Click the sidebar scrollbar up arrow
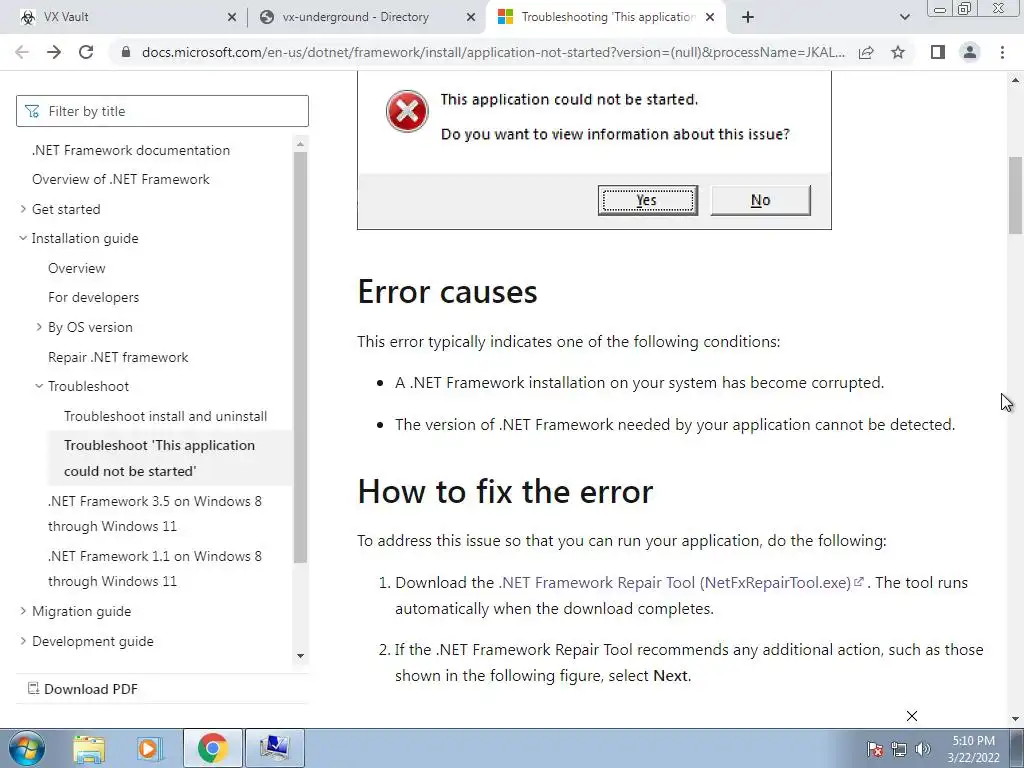This screenshot has height=768, width=1024. coord(300,144)
